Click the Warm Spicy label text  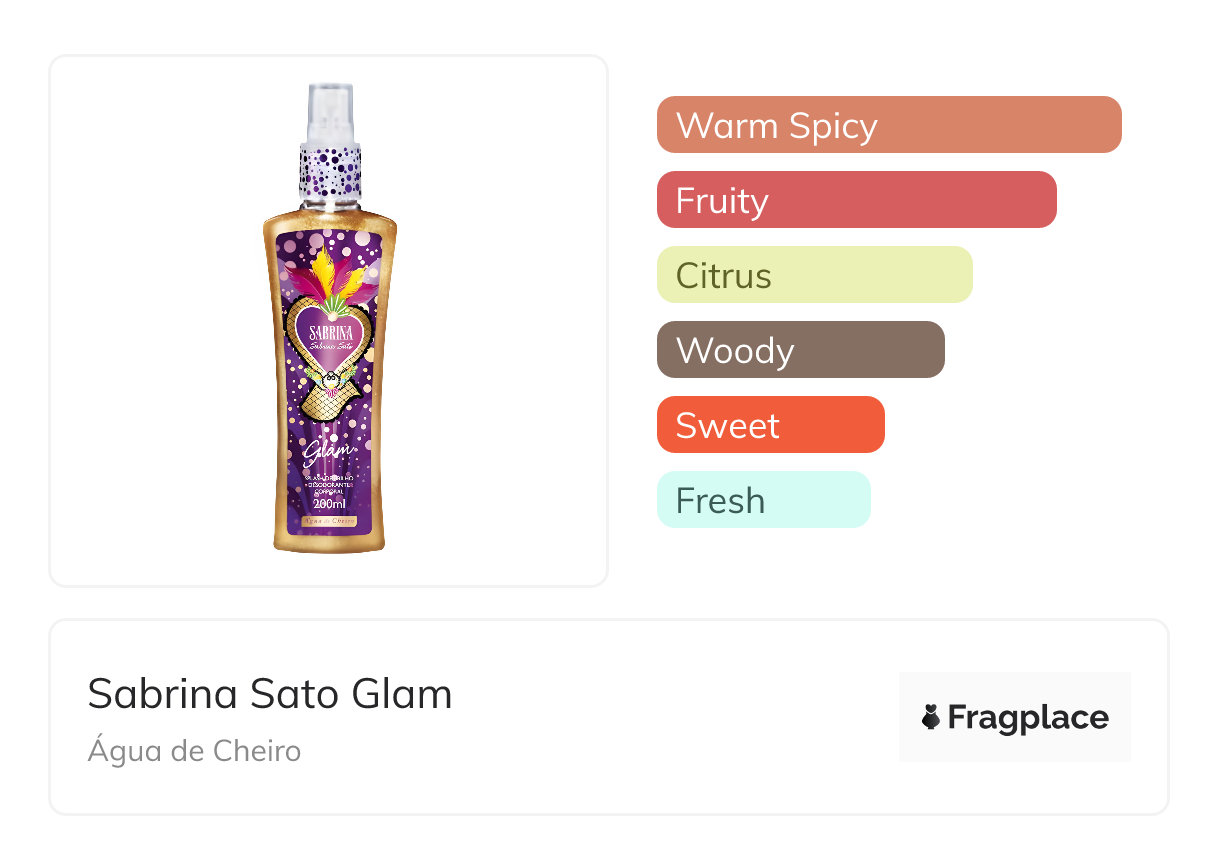(x=776, y=126)
